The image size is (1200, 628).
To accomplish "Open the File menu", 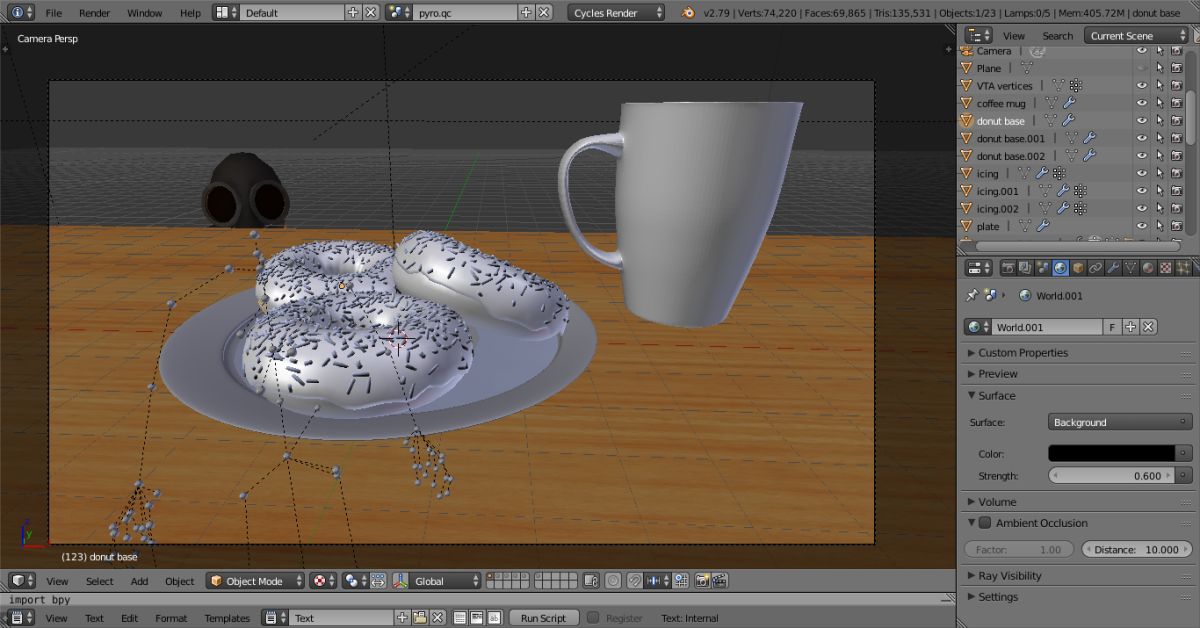I will coord(53,13).
